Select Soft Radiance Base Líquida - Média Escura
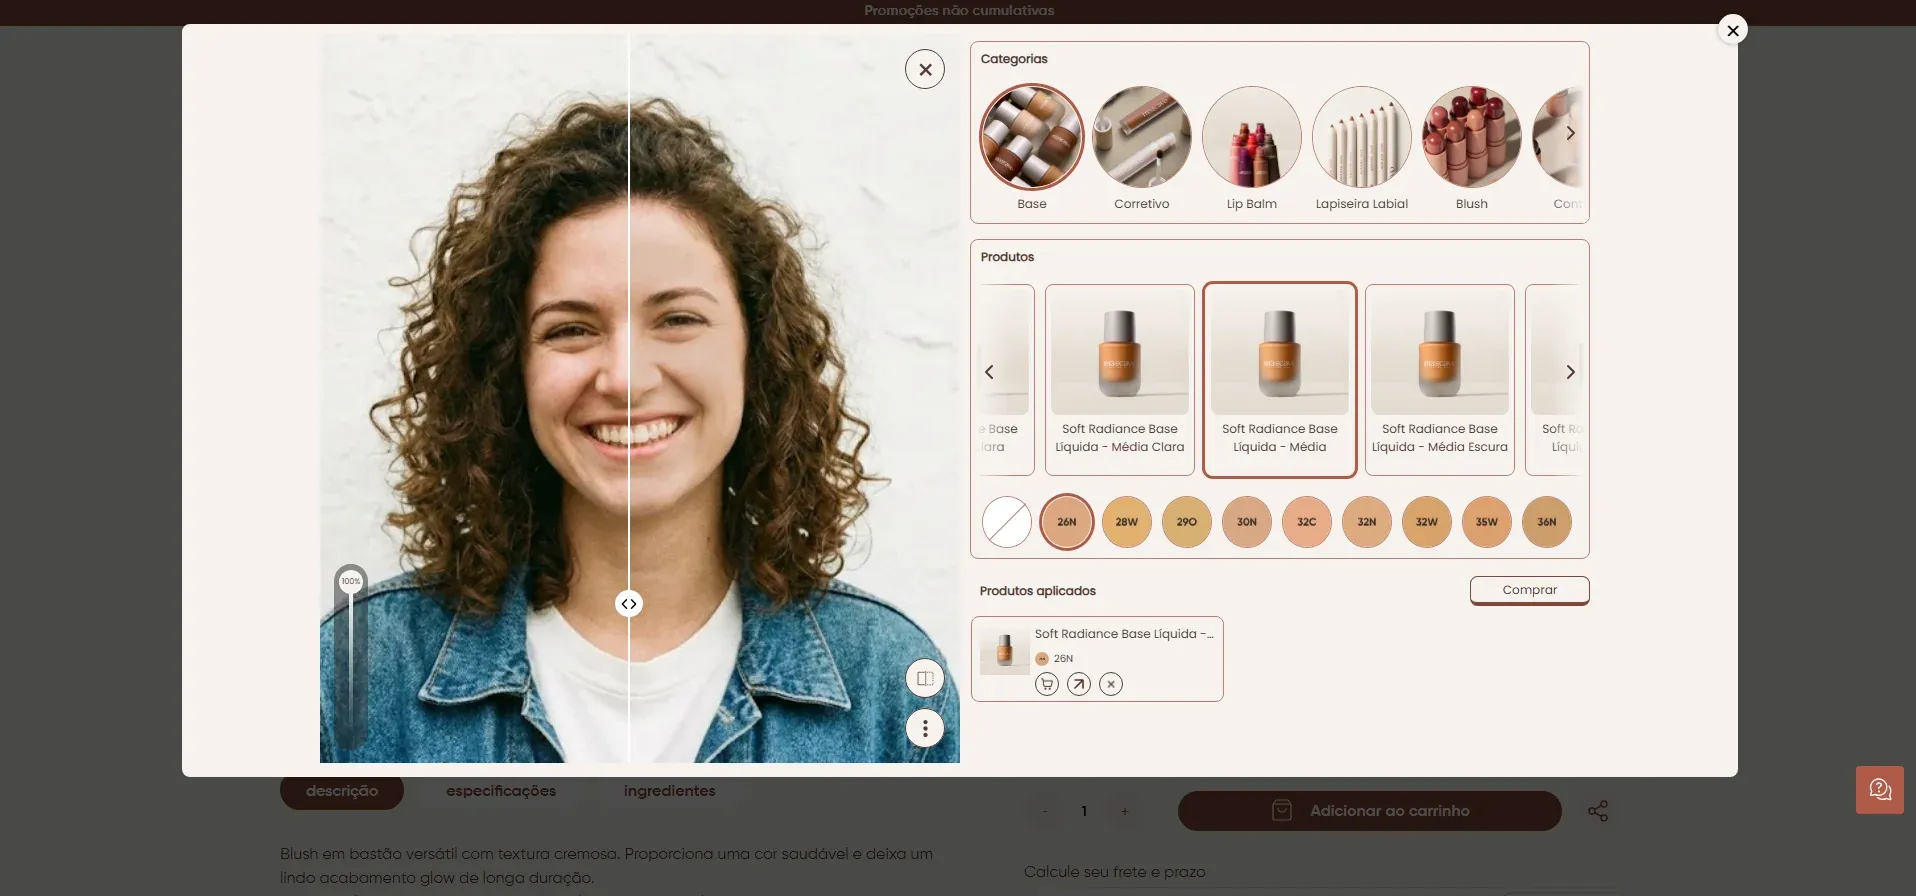This screenshot has height=896, width=1916. pyautogui.click(x=1440, y=380)
